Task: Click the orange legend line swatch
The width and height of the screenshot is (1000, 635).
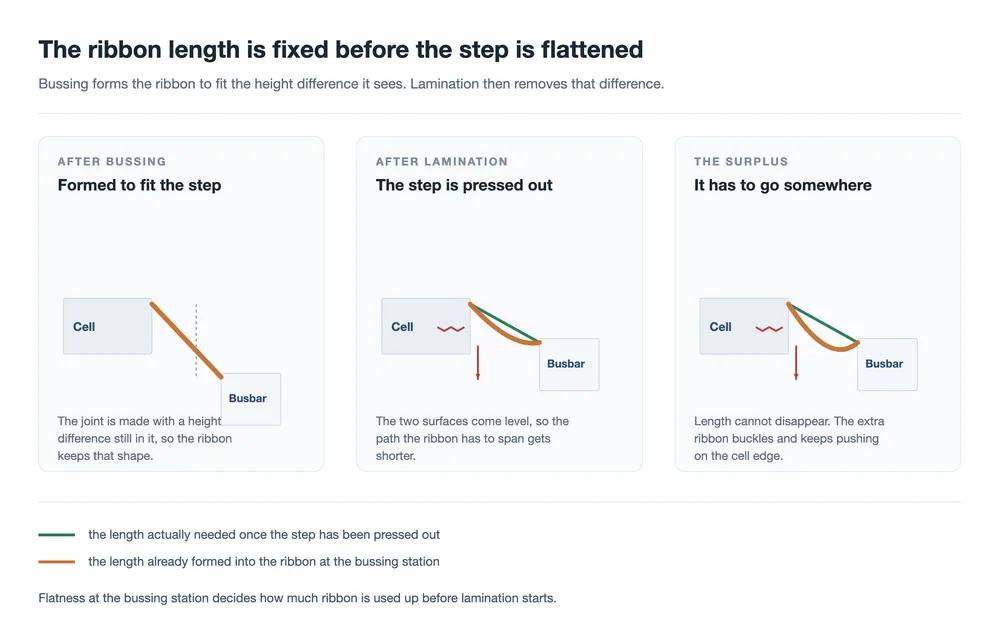Action: pyautogui.click(x=57, y=562)
